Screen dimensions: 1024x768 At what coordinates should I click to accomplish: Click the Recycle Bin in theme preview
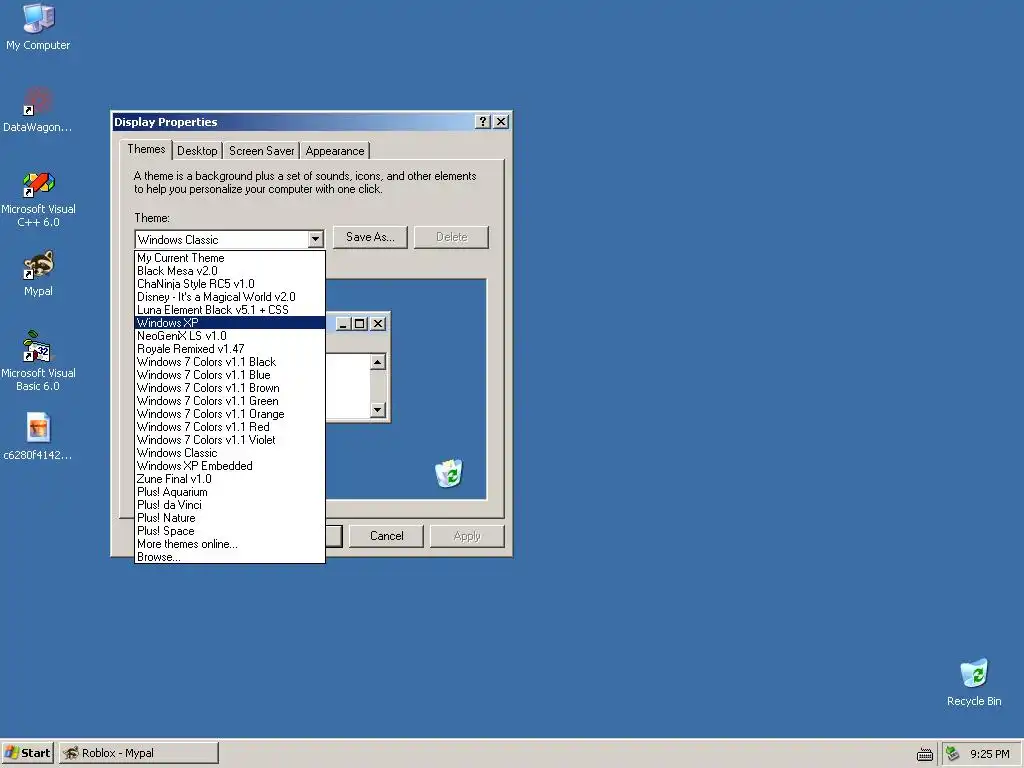pos(449,473)
